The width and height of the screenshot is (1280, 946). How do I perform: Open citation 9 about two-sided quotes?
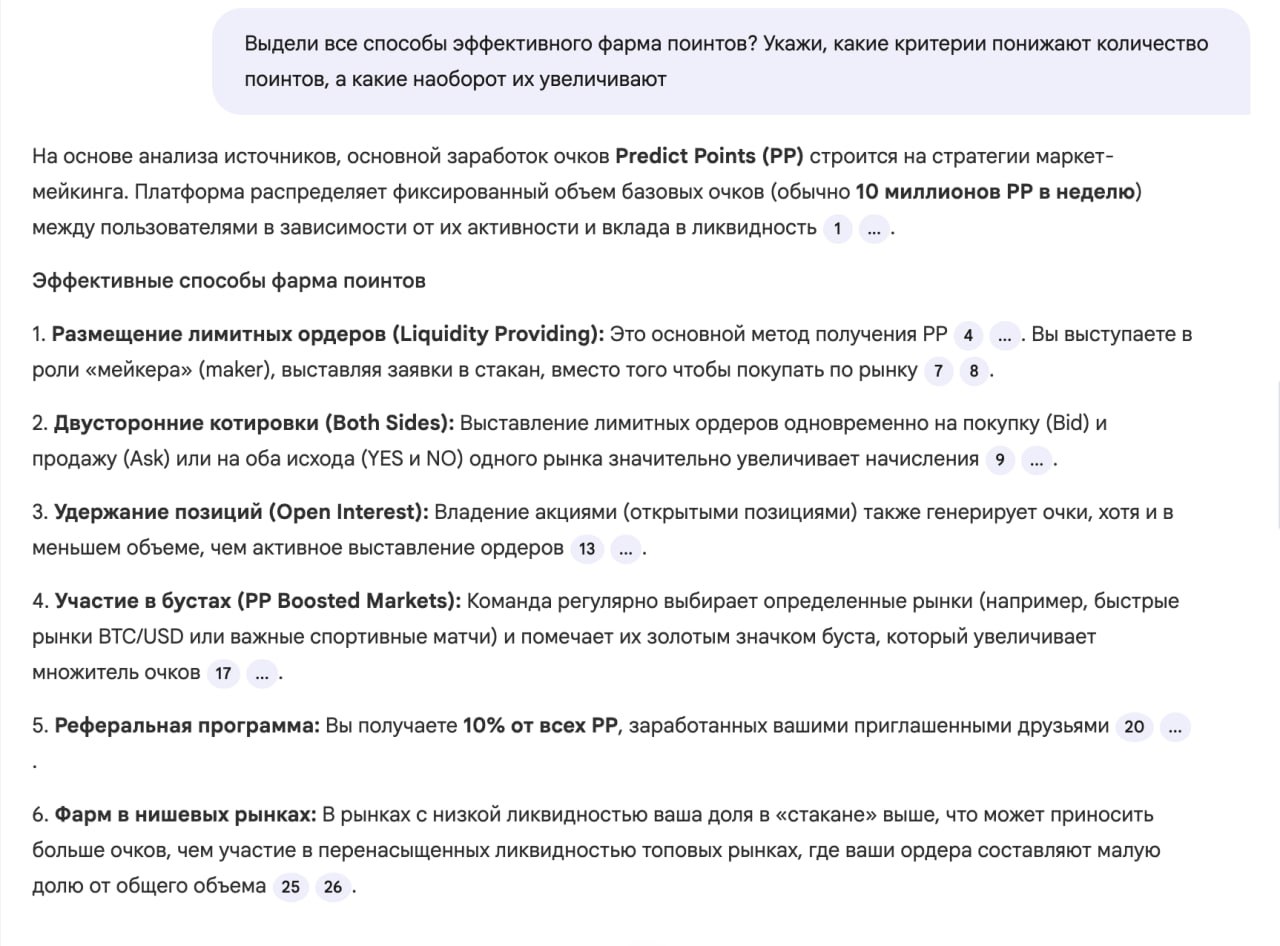[999, 461]
